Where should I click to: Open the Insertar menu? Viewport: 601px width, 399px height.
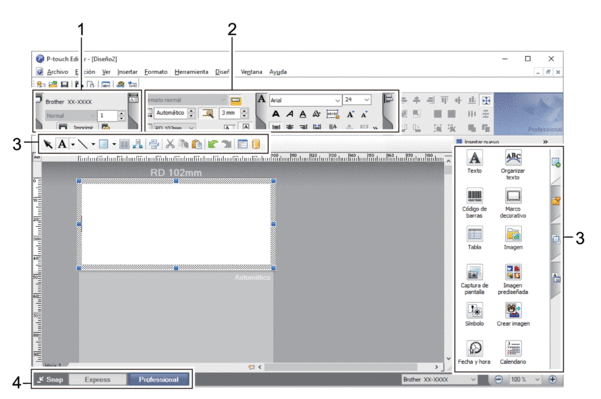tap(127, 72)
